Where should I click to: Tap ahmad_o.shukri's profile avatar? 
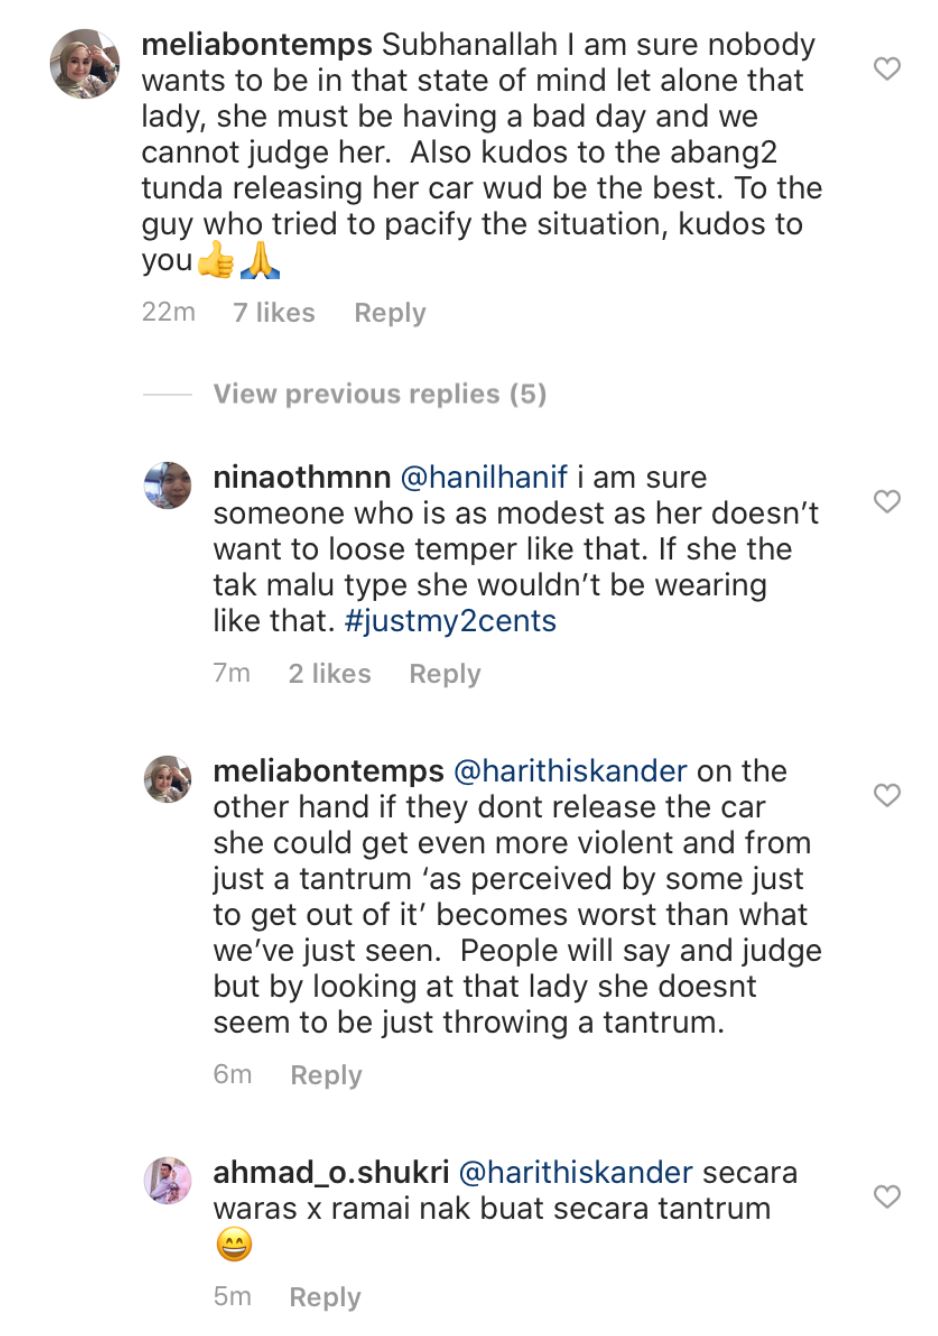click(x=167, y=1181)
